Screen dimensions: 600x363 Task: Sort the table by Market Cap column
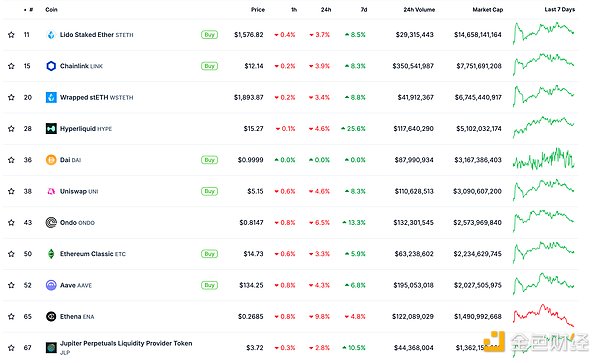click(488, 10)
